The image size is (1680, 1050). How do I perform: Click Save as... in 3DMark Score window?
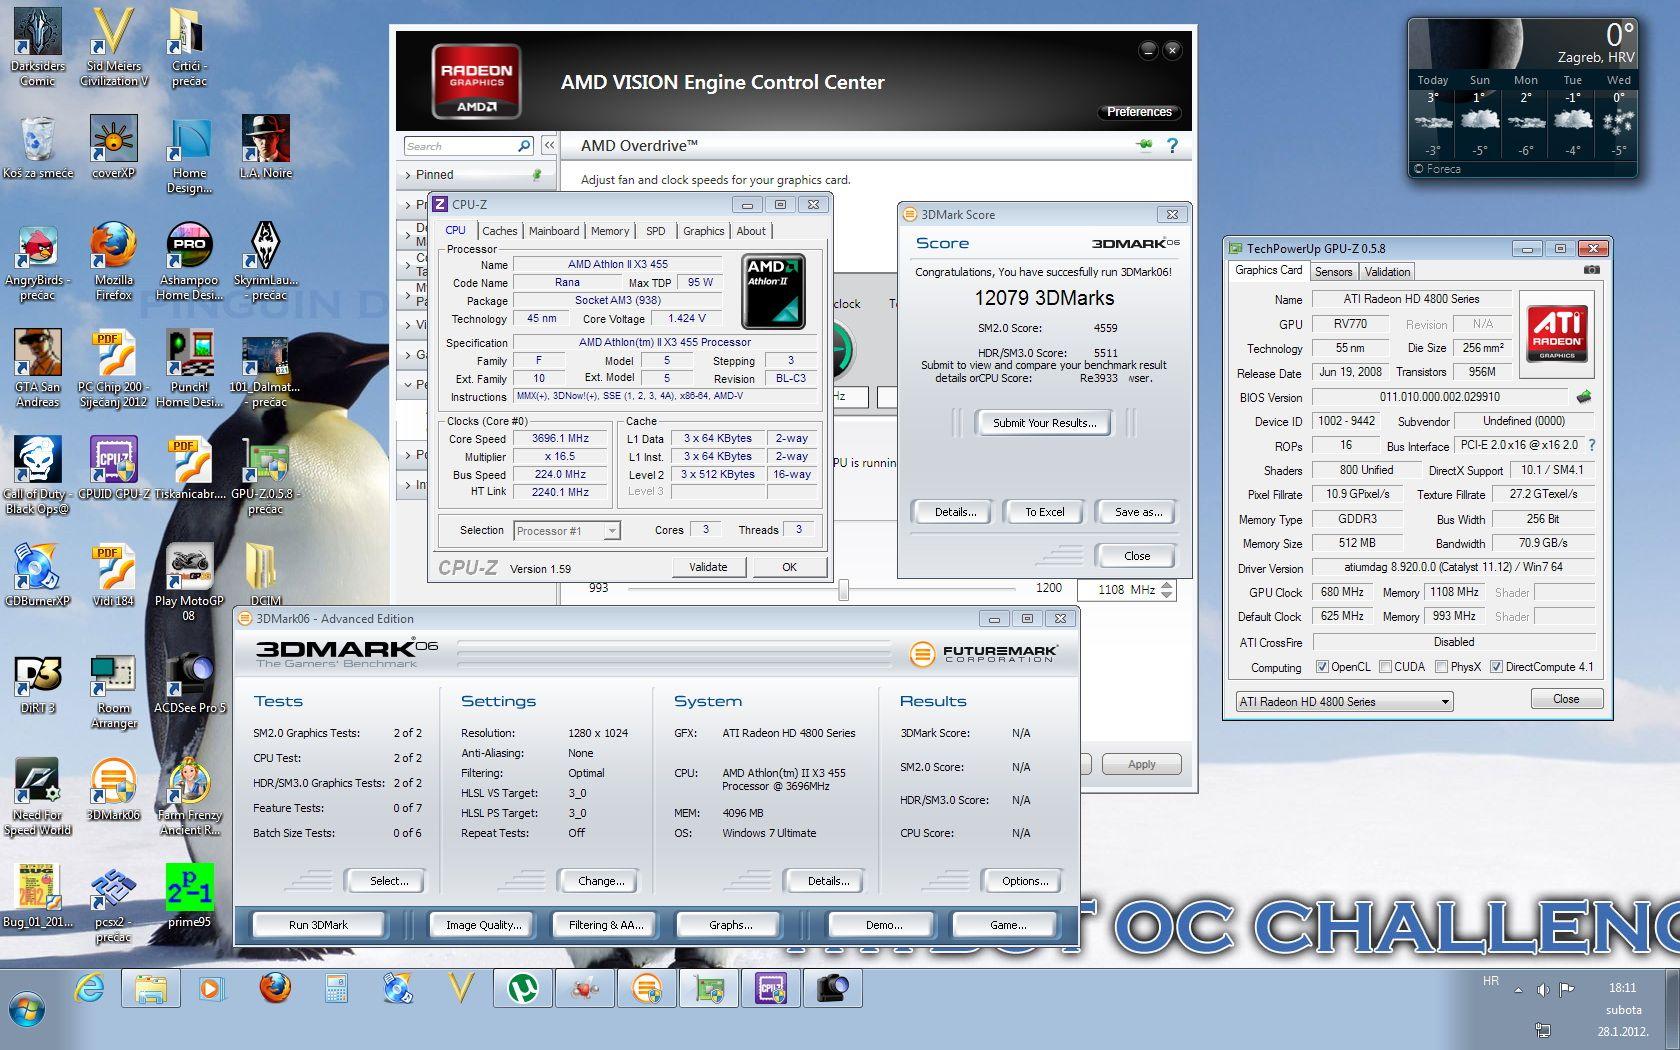point(1139,512)
